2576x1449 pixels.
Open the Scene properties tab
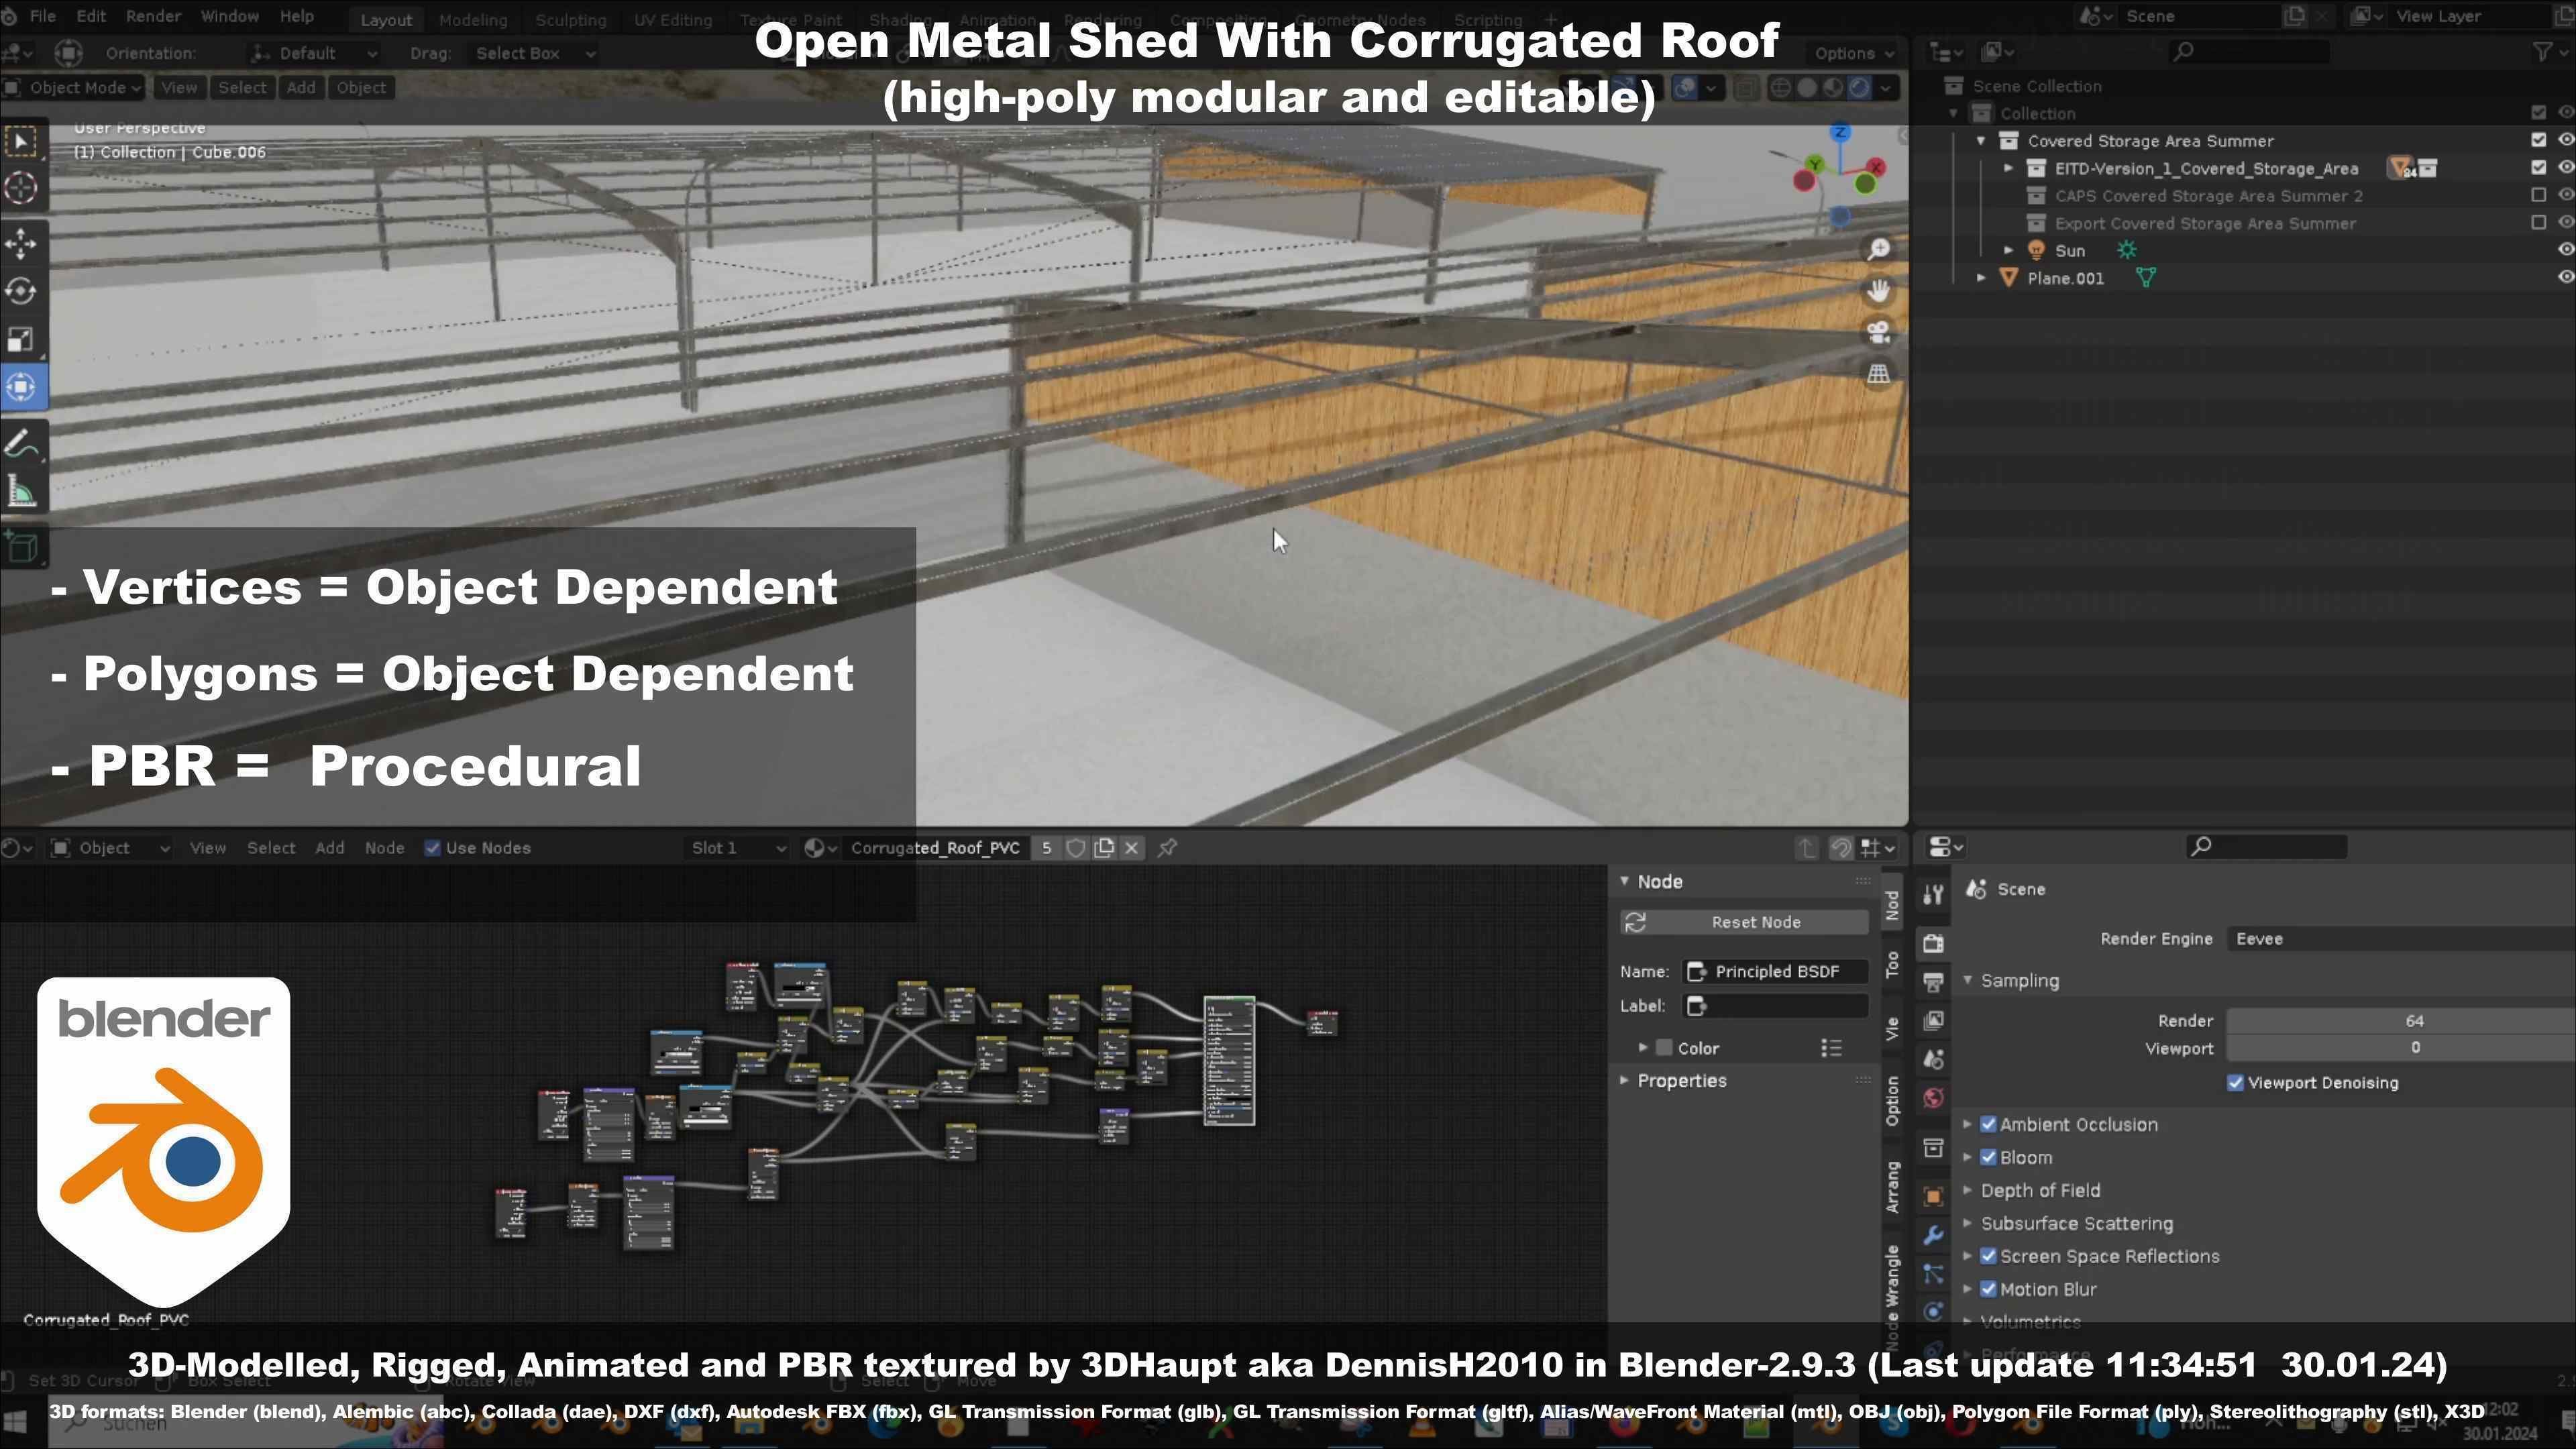(x=1933, y=1059)
